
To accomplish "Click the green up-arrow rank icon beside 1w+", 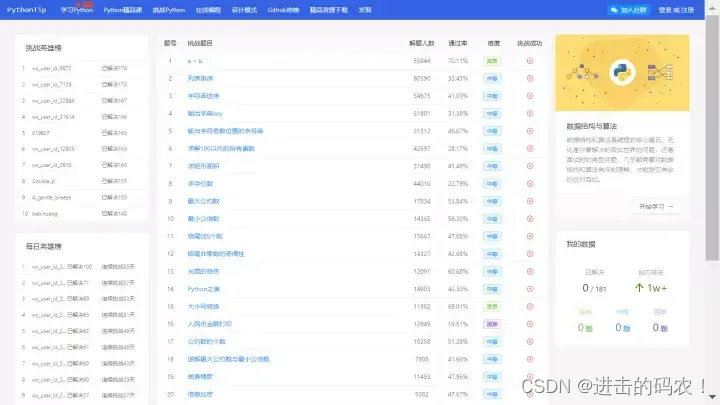I will [x=639, y=288].
